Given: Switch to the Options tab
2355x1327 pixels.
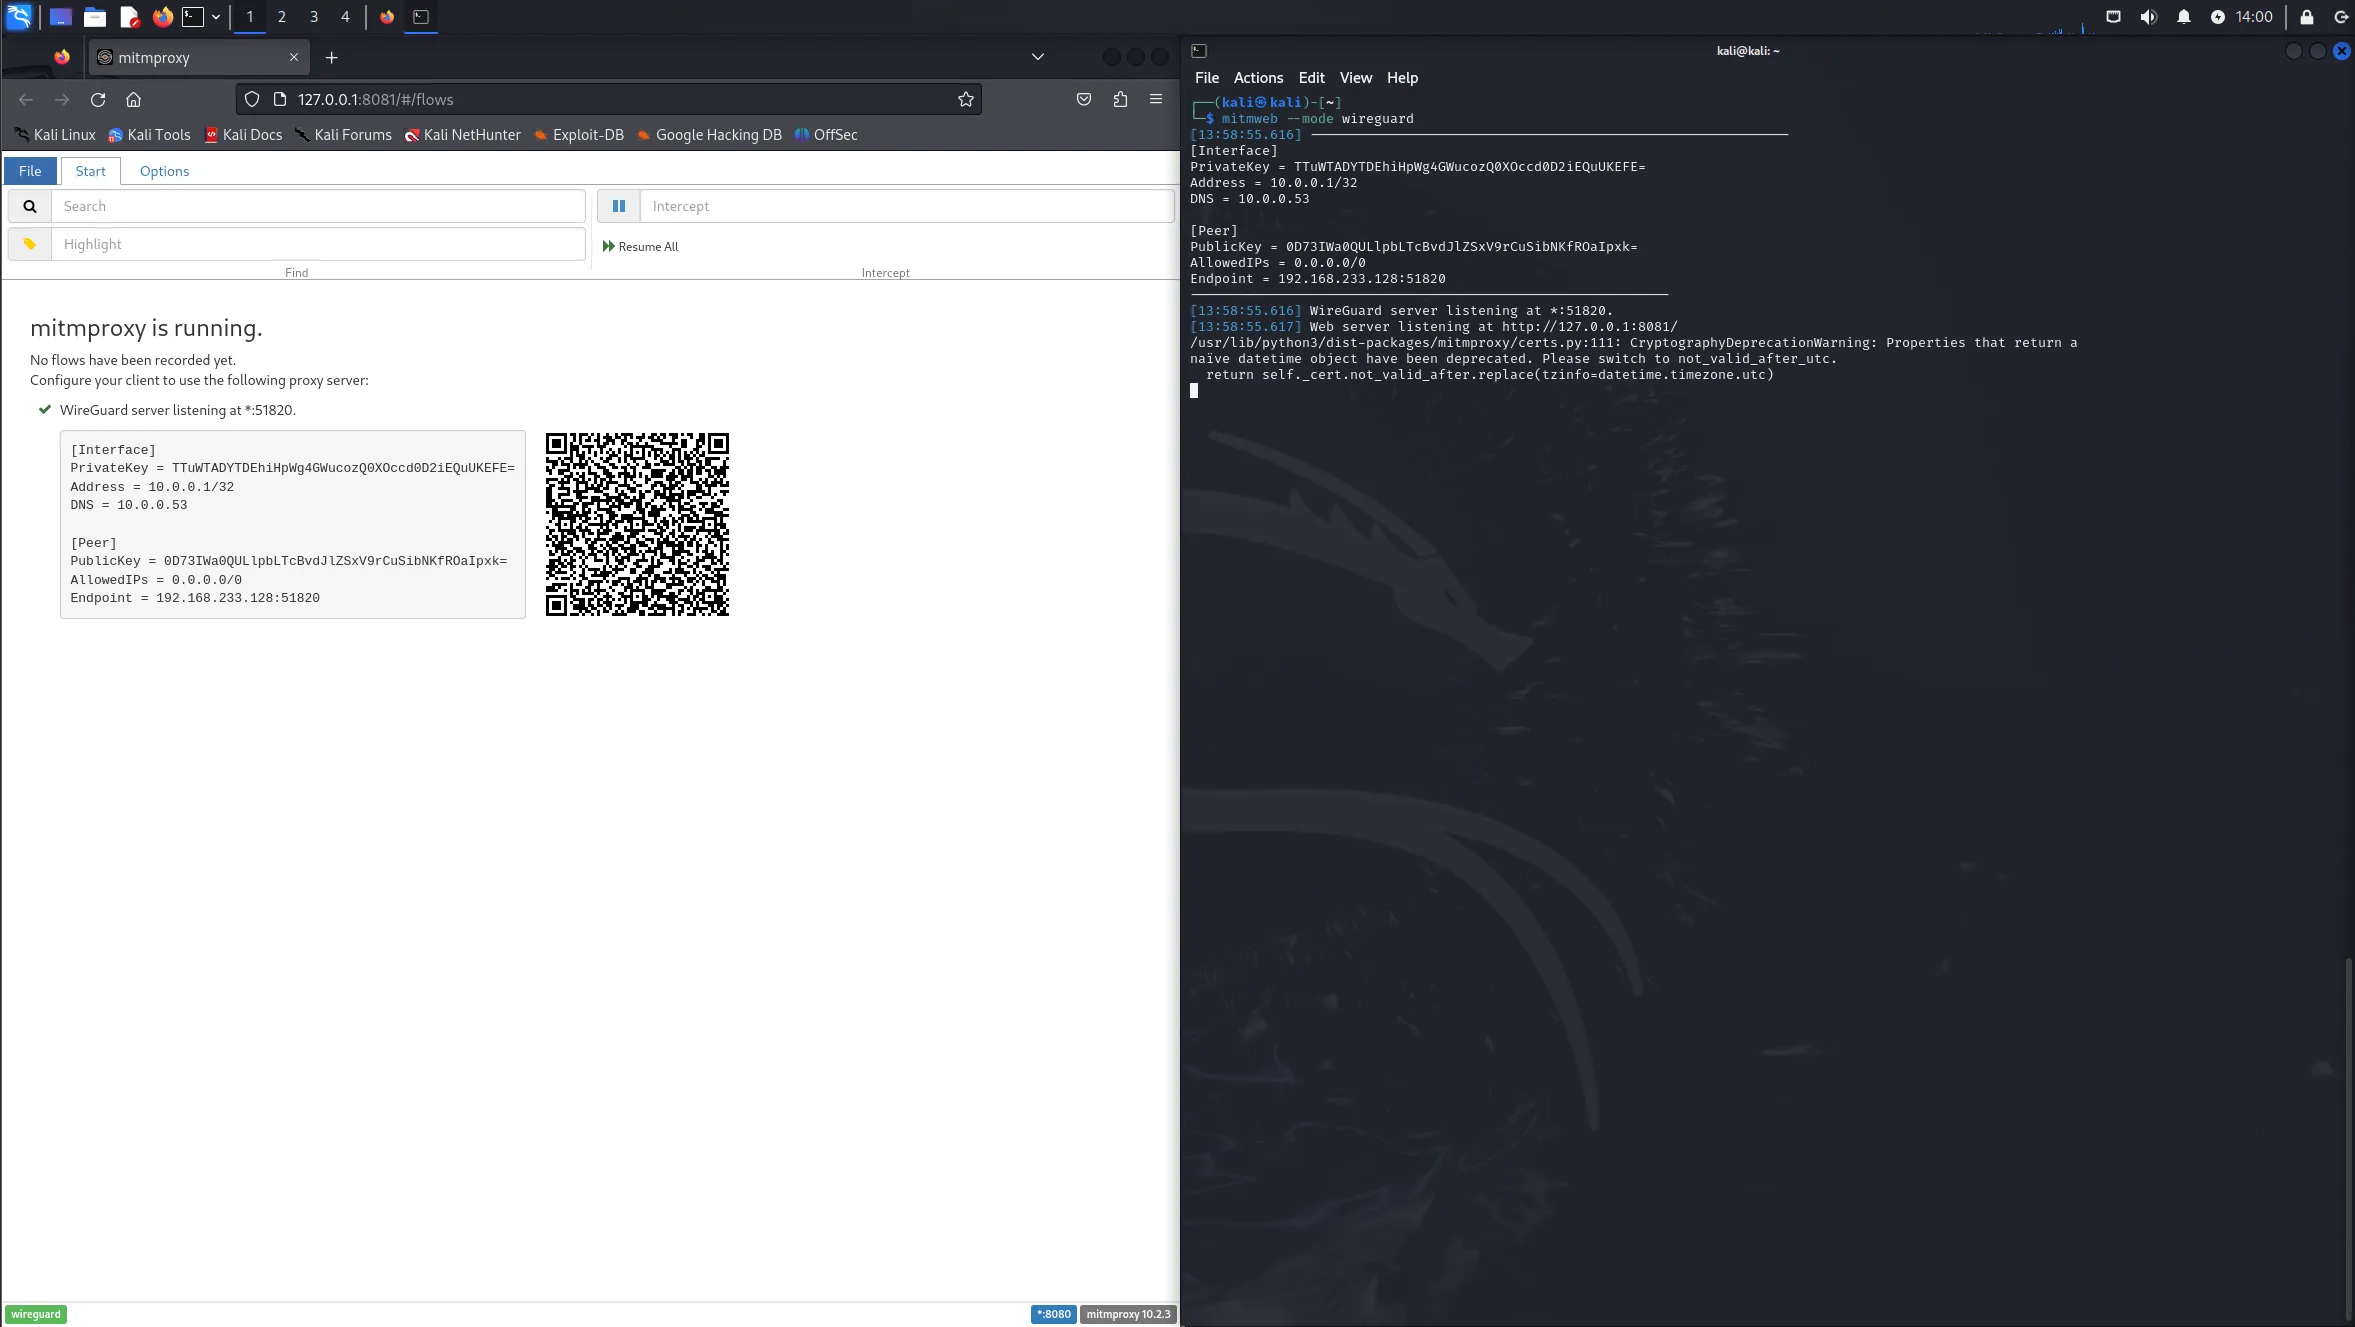Looking at the screenshot, I should pos(164,171).
